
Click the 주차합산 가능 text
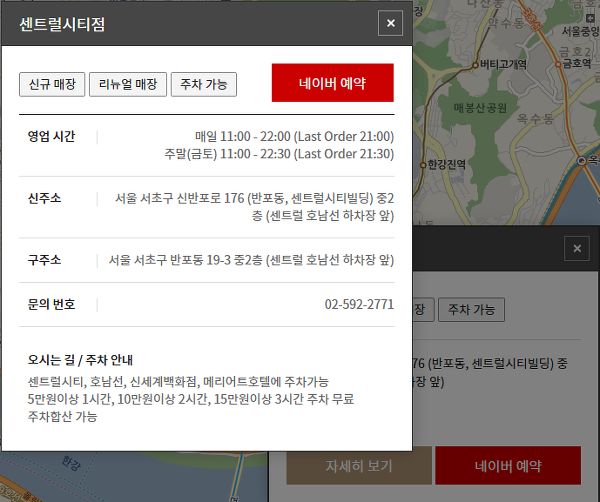[x=62, y=416]
